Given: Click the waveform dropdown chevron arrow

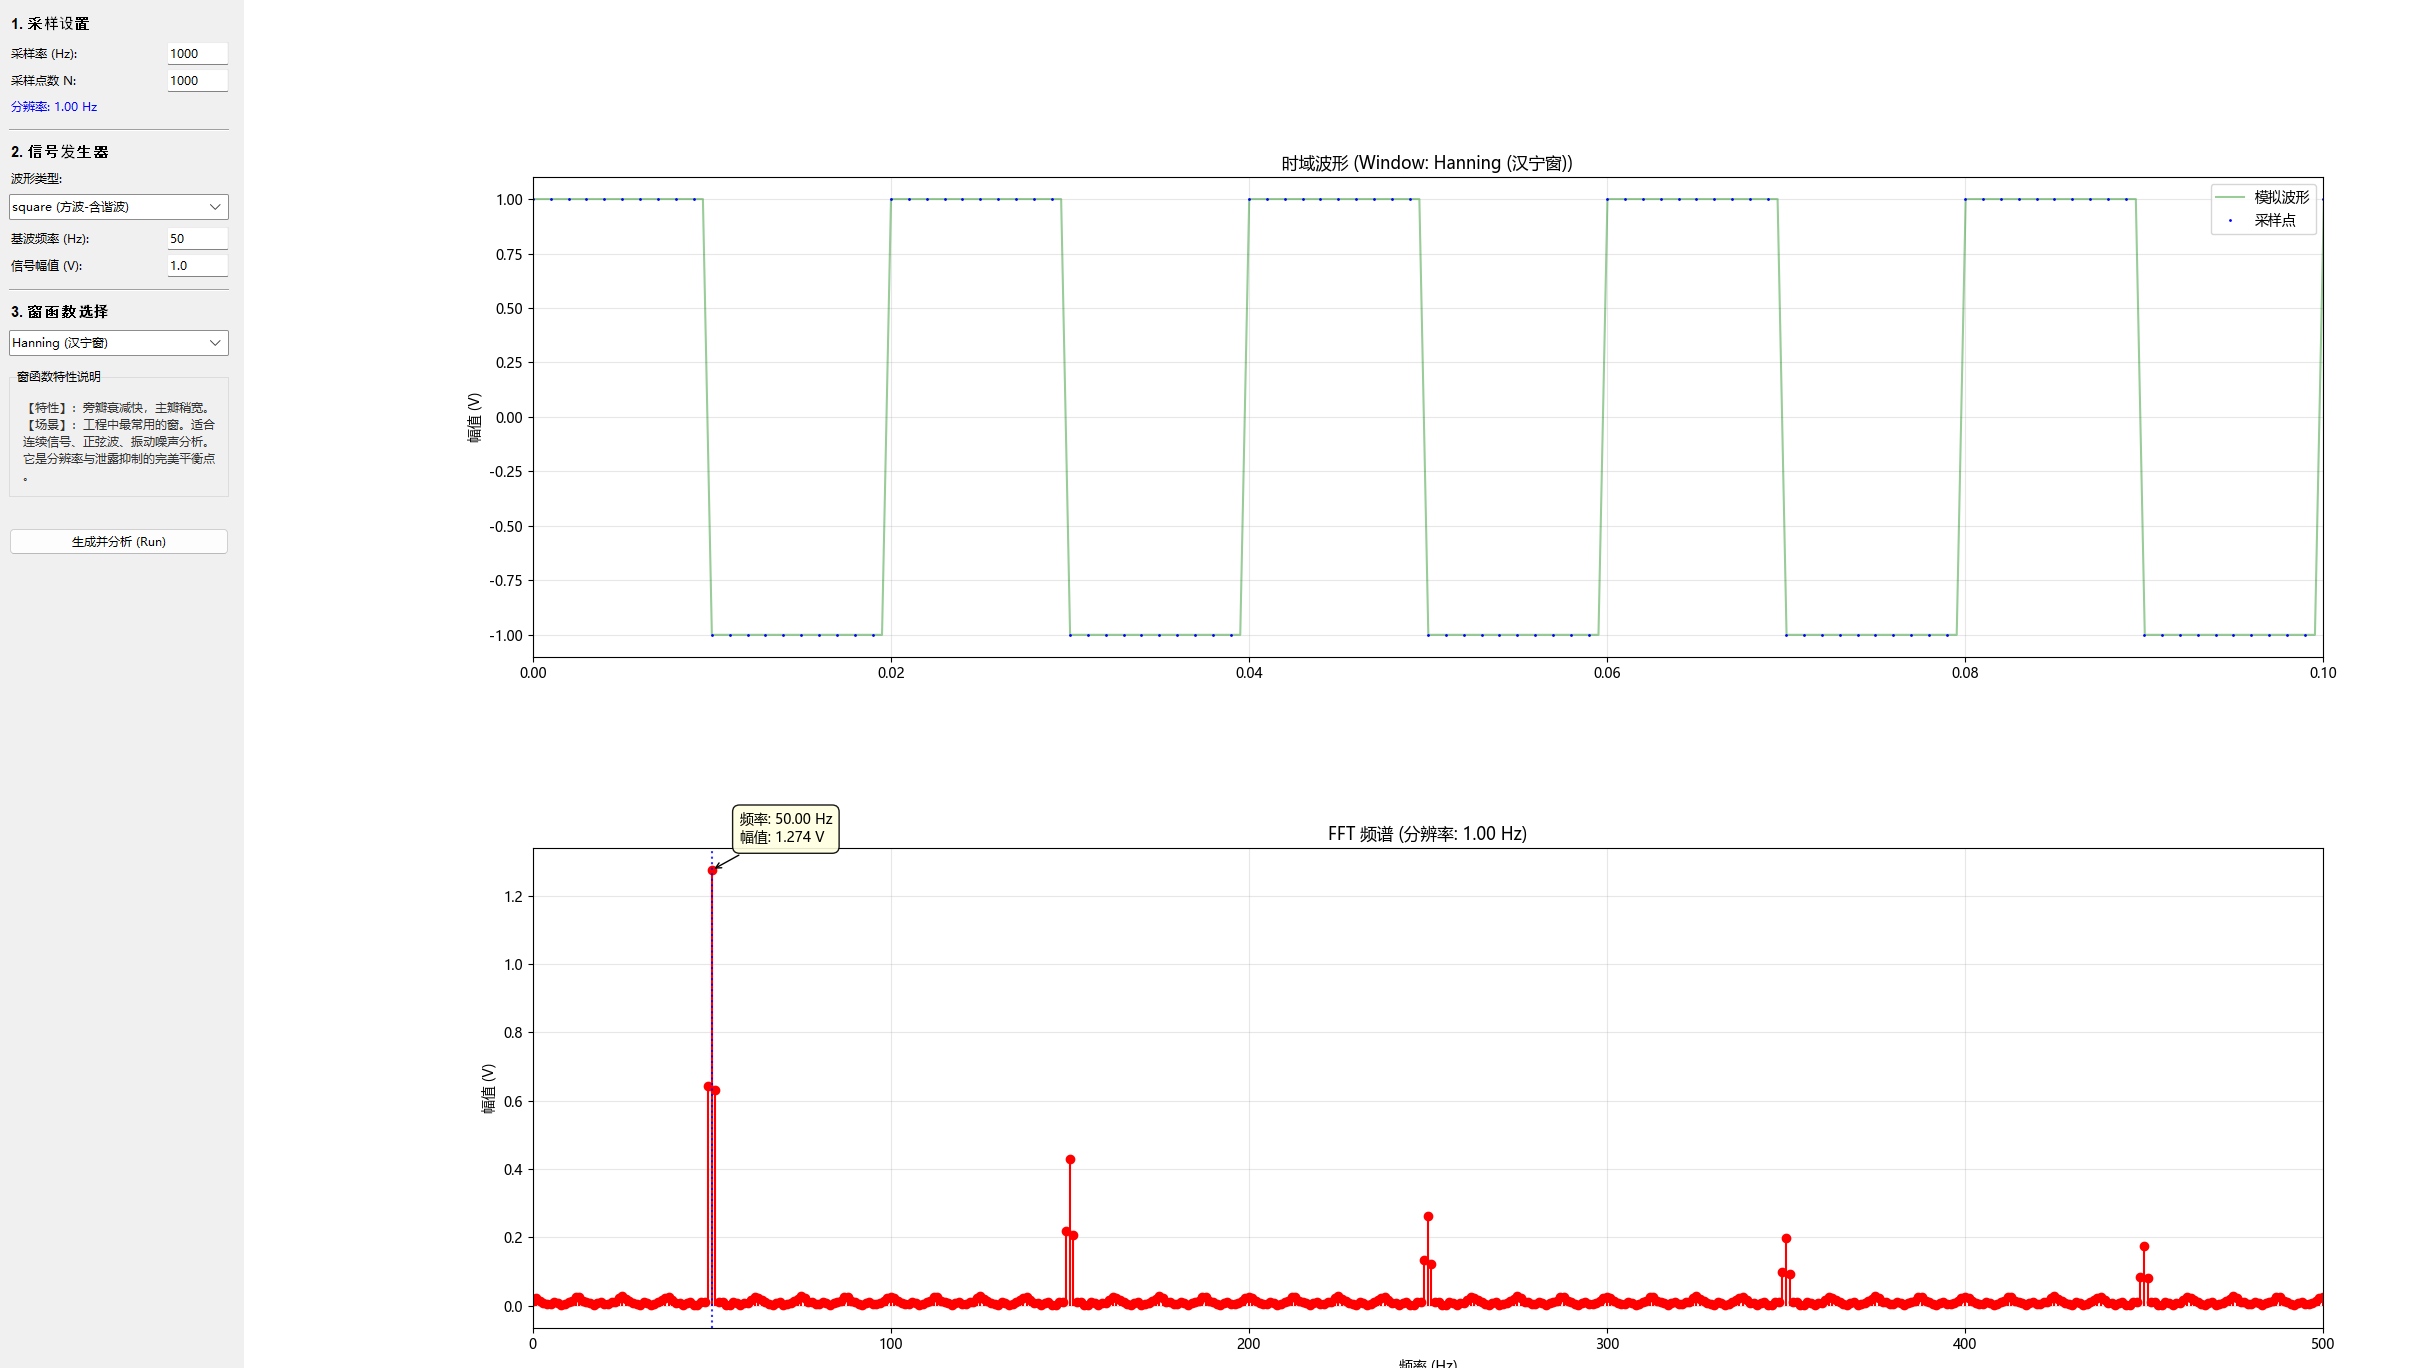Looking at the screenshot, I should (x=215, y=207).
